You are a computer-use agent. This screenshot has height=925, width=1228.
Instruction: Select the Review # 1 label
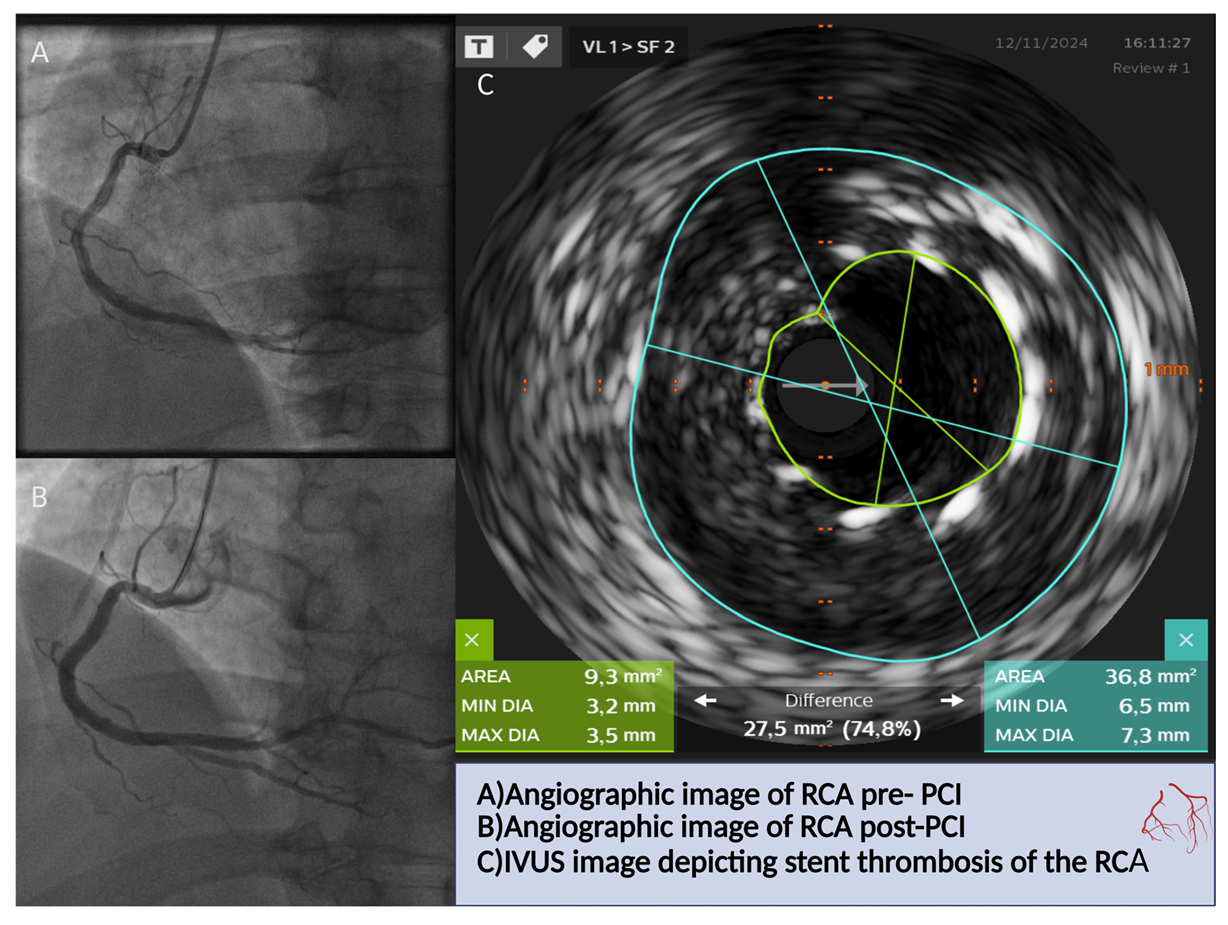coord(1151,68)
